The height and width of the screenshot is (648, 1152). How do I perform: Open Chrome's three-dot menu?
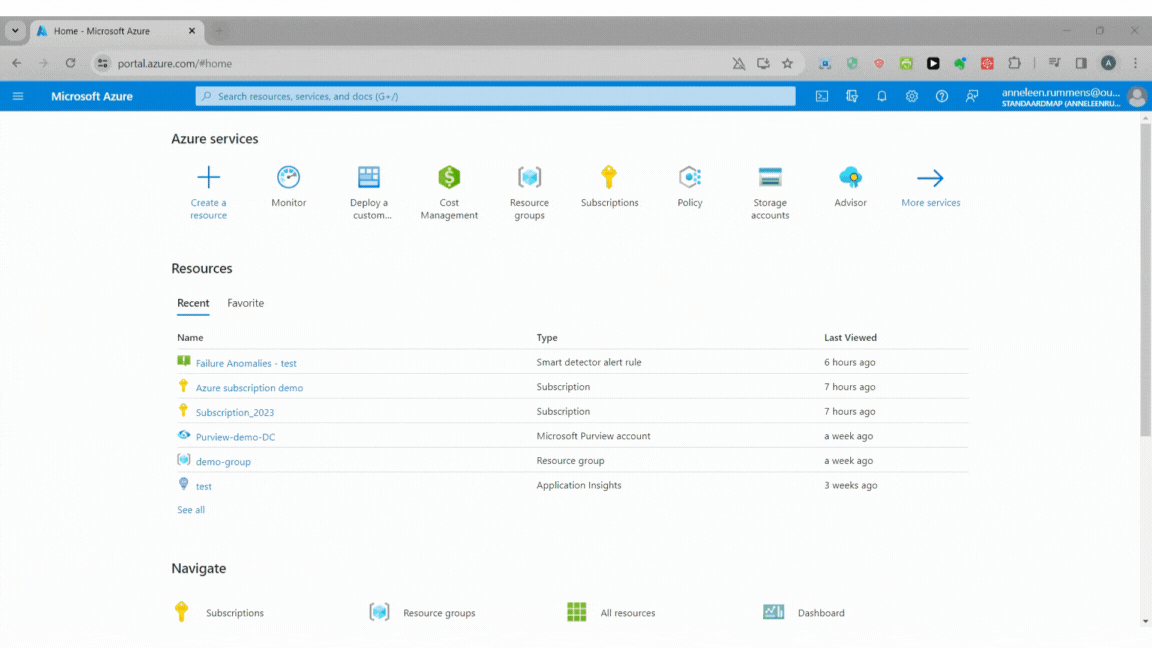coord(1136,63)
